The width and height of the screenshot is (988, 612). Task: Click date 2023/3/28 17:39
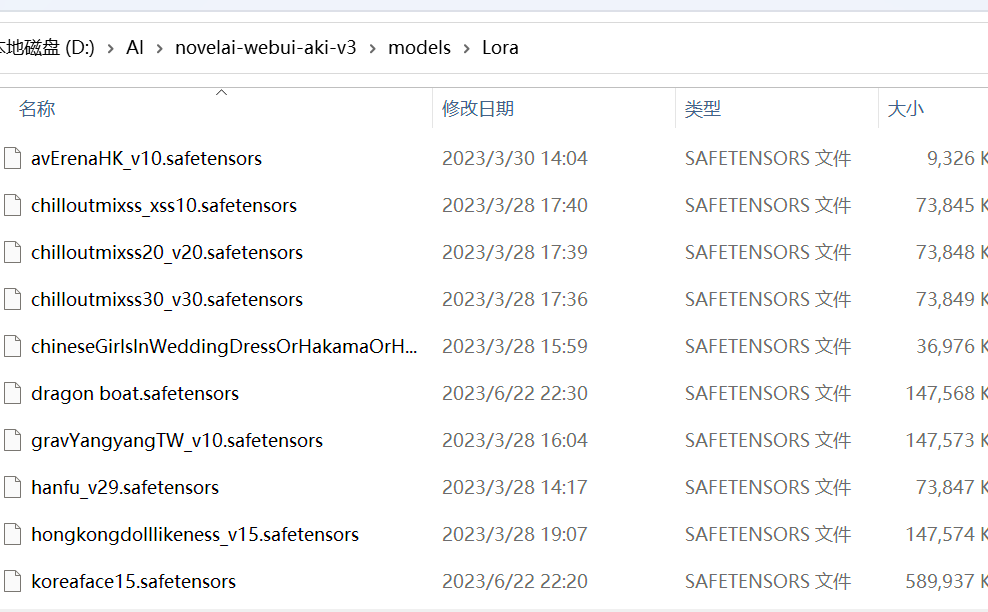515,252
